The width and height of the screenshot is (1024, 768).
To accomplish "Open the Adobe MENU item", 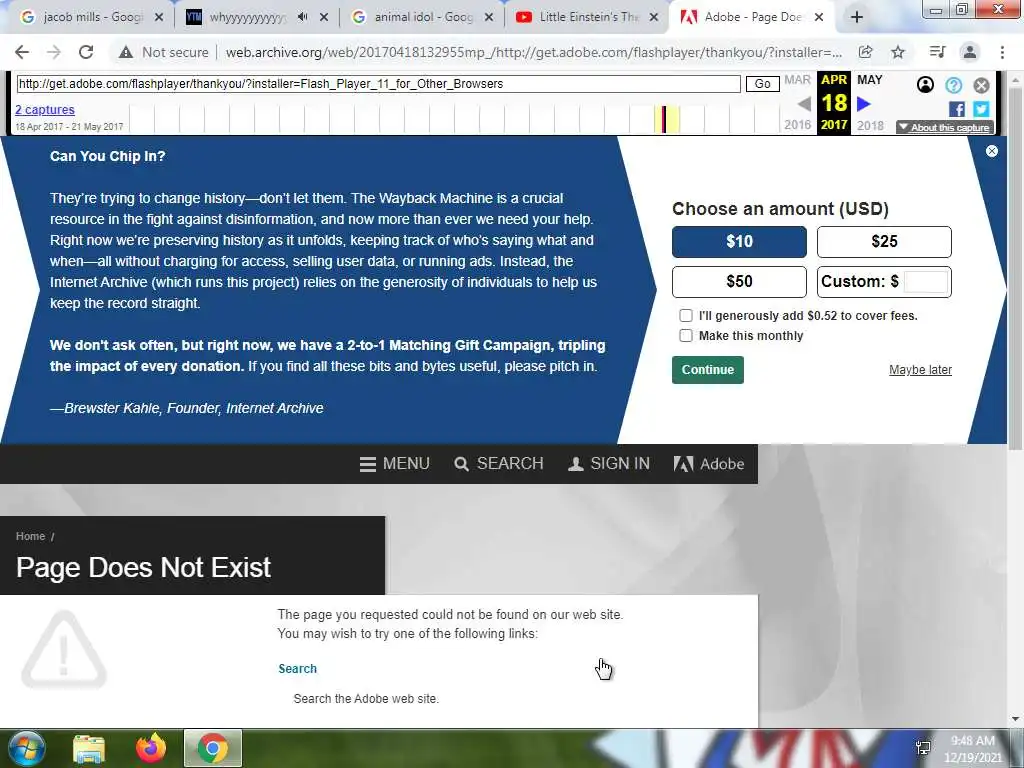I will pos(394,464).
